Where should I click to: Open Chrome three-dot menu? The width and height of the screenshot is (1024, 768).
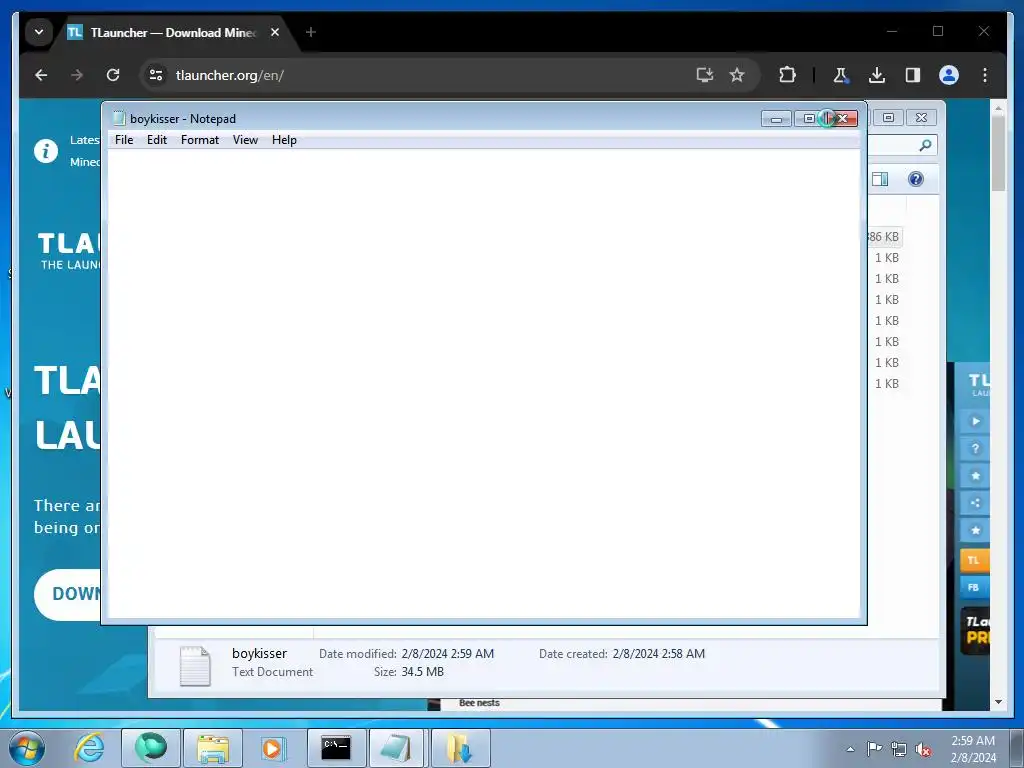coord(985,75)
